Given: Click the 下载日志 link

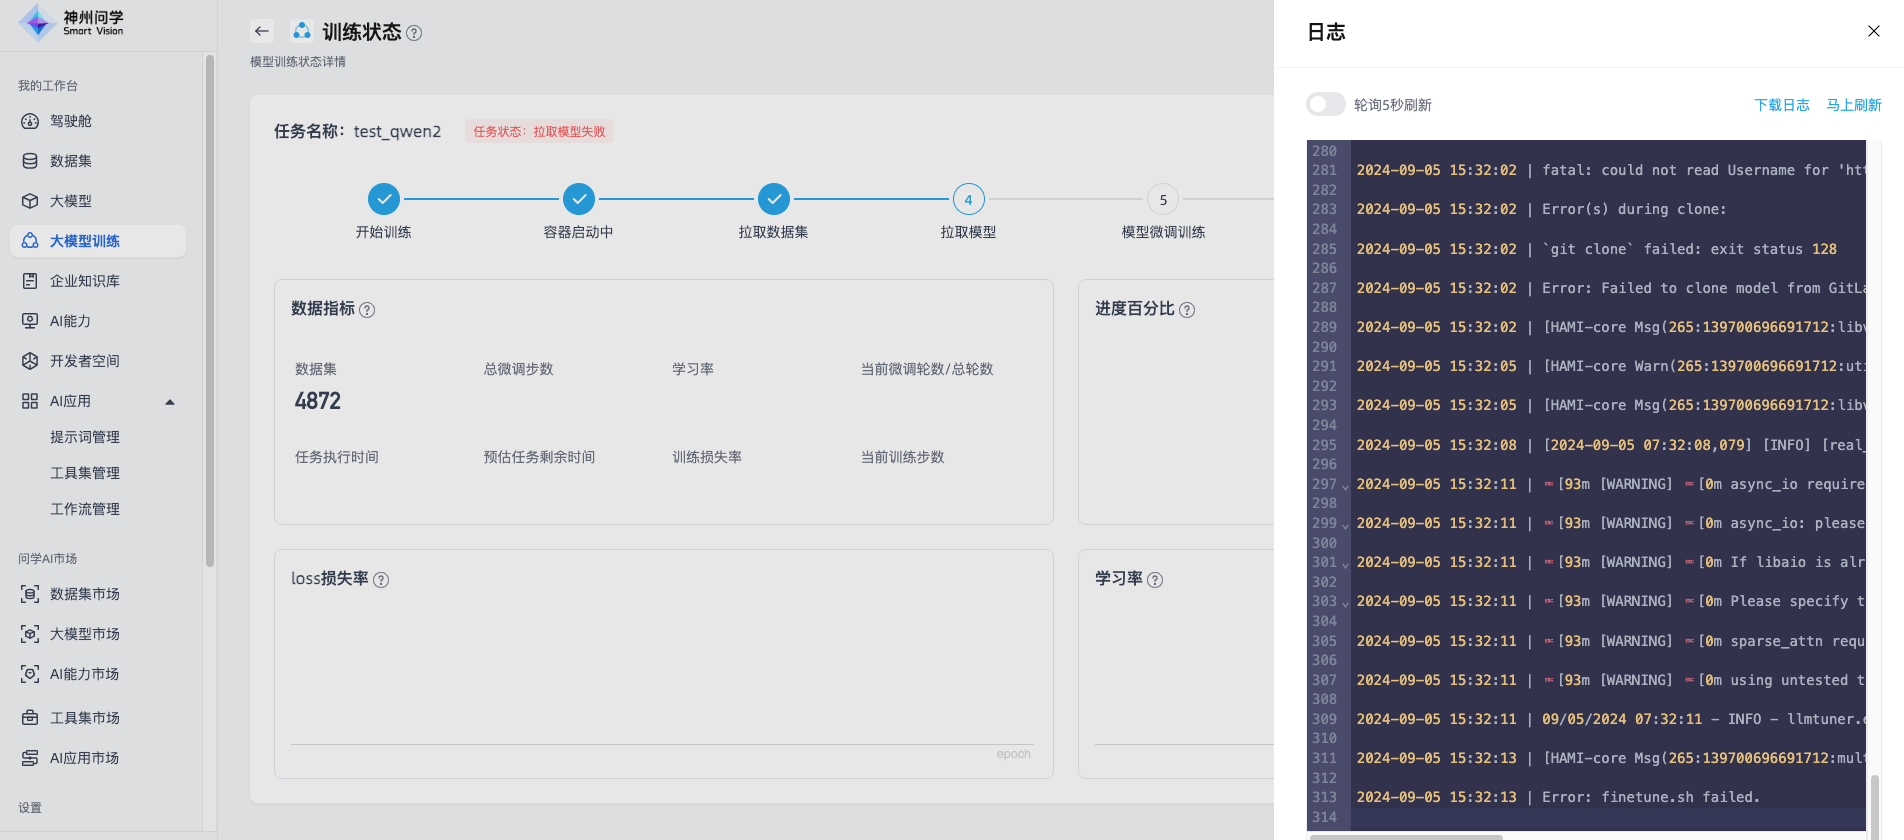Looking at the screenshot, I should [1781, 105].
